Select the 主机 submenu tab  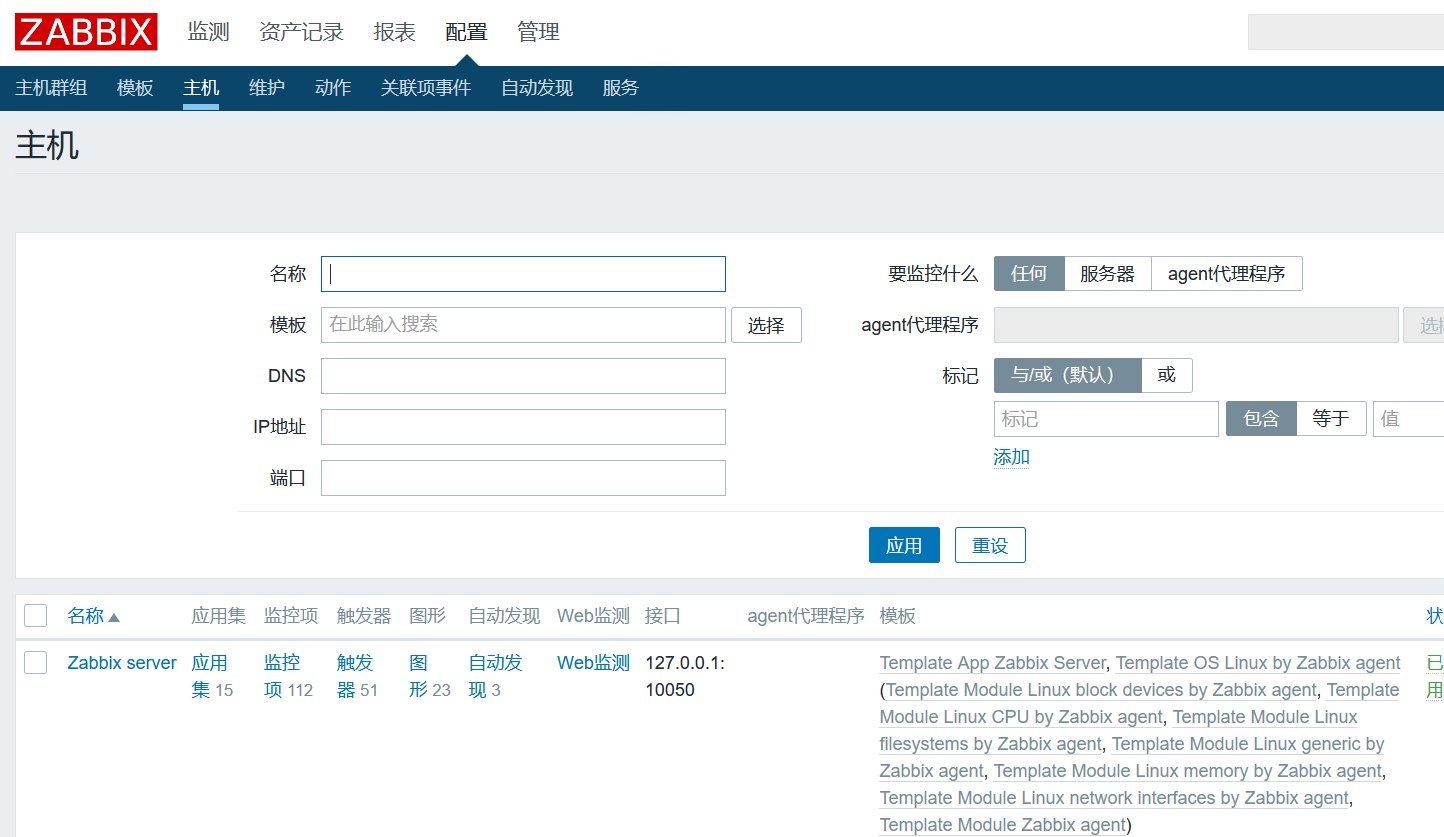[201, 88]
